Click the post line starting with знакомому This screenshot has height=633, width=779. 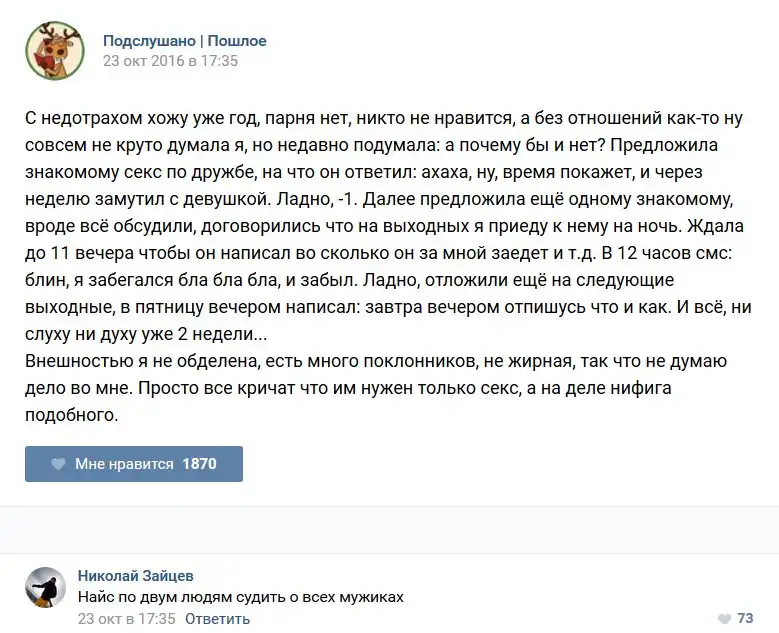tap(375, 145)
